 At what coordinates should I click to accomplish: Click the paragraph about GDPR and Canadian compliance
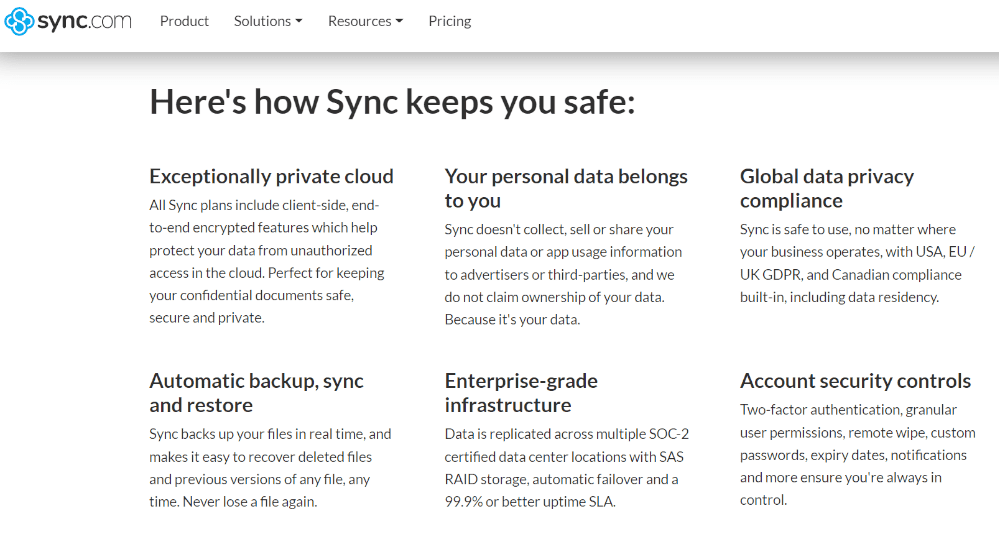[x=857, y=263]
